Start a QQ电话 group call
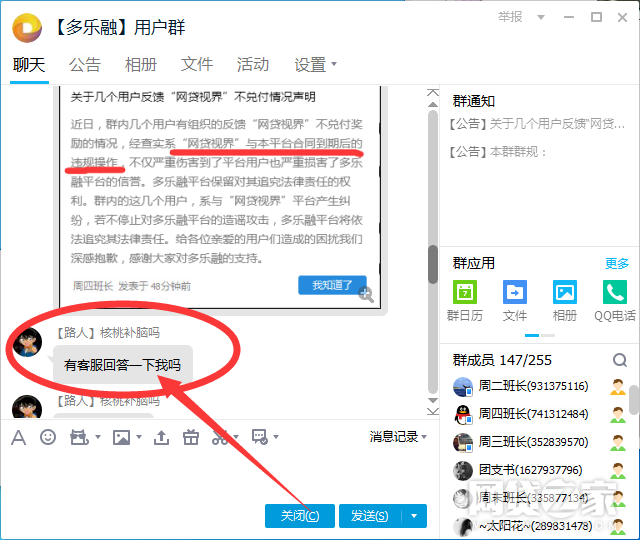Viewport: 640px width, 540px height. [x=615, y=292]
